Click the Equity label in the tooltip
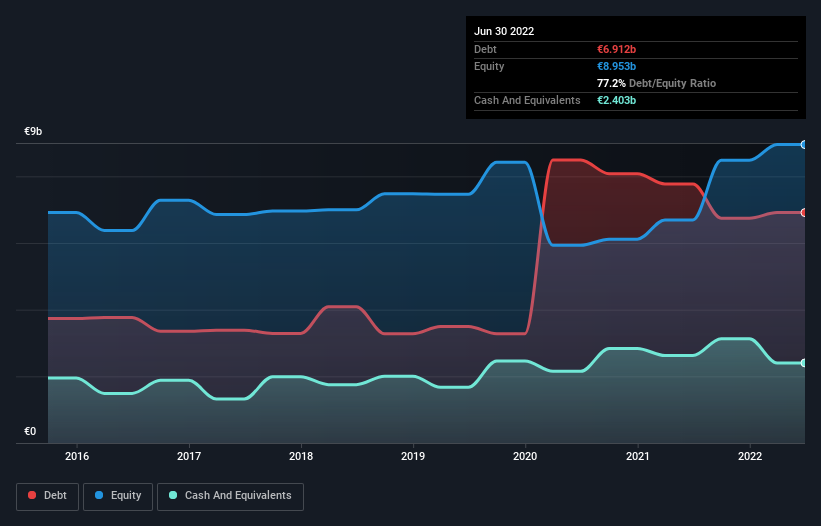The width and height of the screenshot is (821, 526). [x=489, y=66]
